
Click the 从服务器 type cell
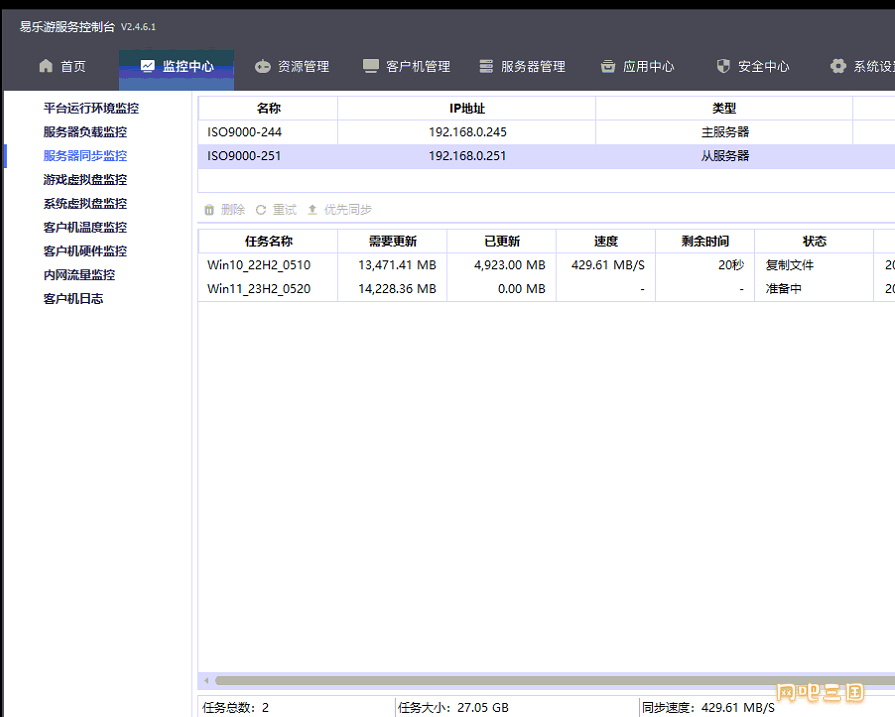[x=725, y=156]
